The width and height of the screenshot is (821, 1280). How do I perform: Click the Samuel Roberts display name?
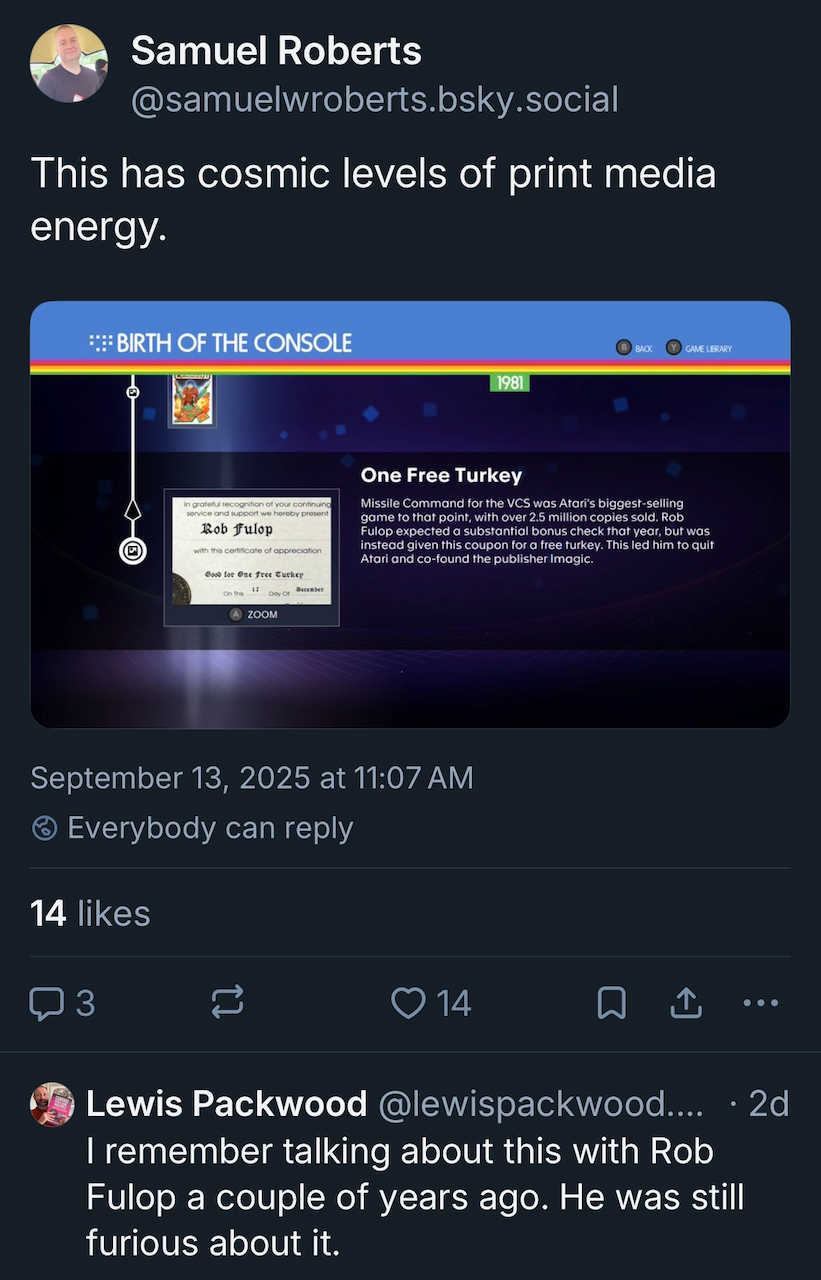click(x=276, y=51)
